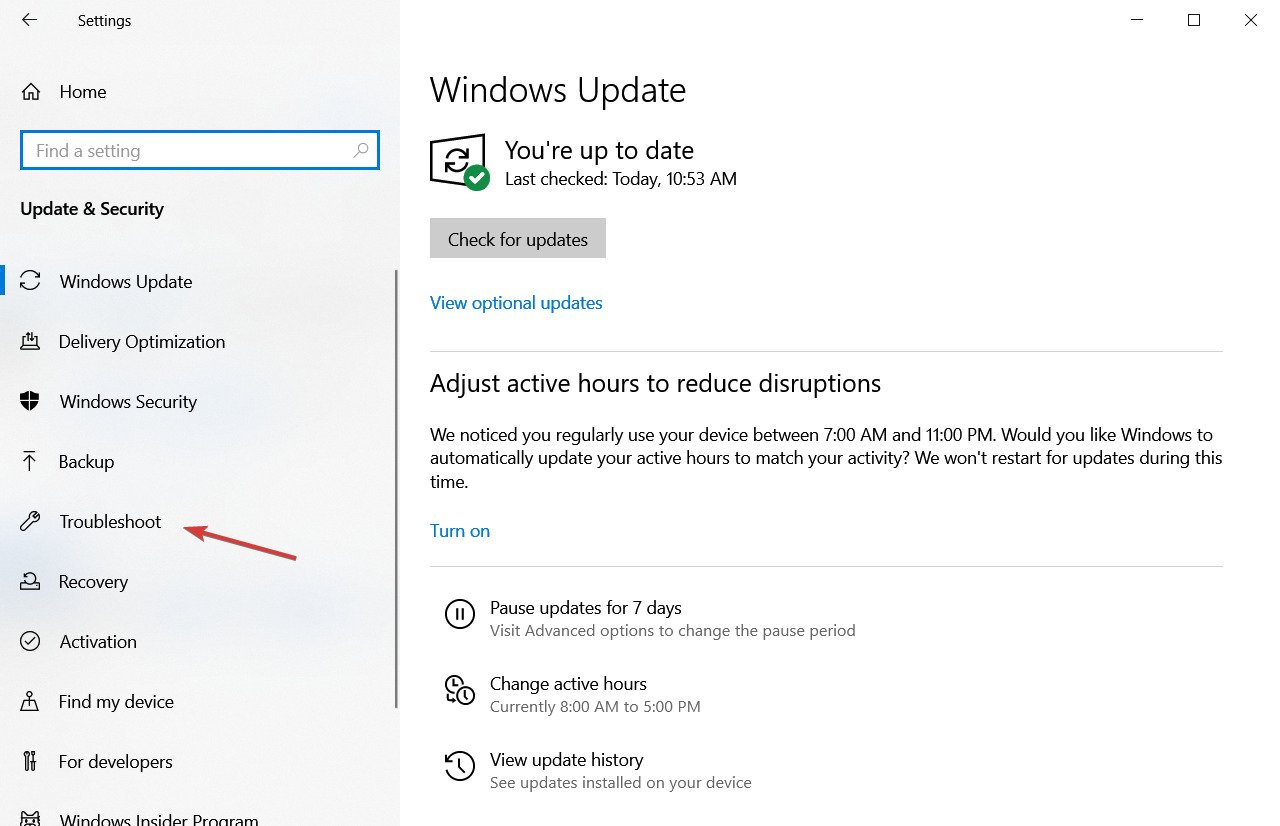Click 'See updates installed on your device' text
This screenshot has height=826, width=1280.
coord(621,782)
